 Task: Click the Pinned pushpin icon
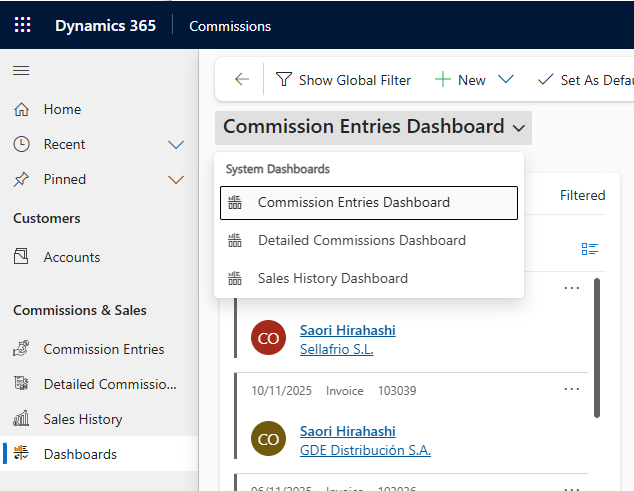(x=21, y=179)
